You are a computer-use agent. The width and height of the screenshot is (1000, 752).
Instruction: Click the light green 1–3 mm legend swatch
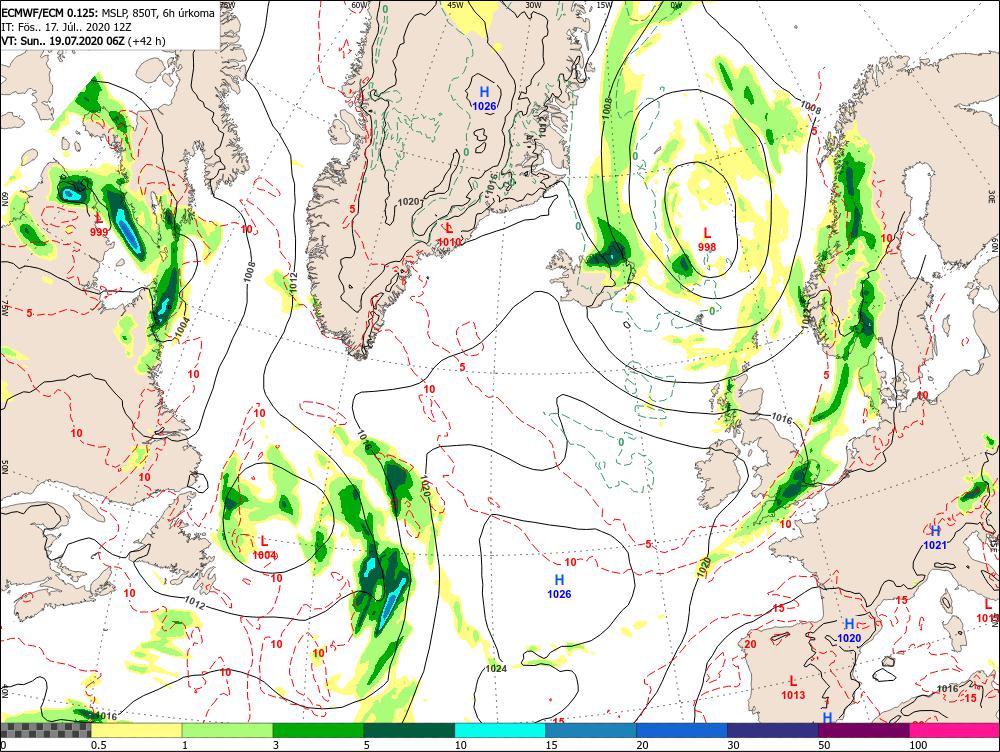pyautogui.click(x=228, y=730)
